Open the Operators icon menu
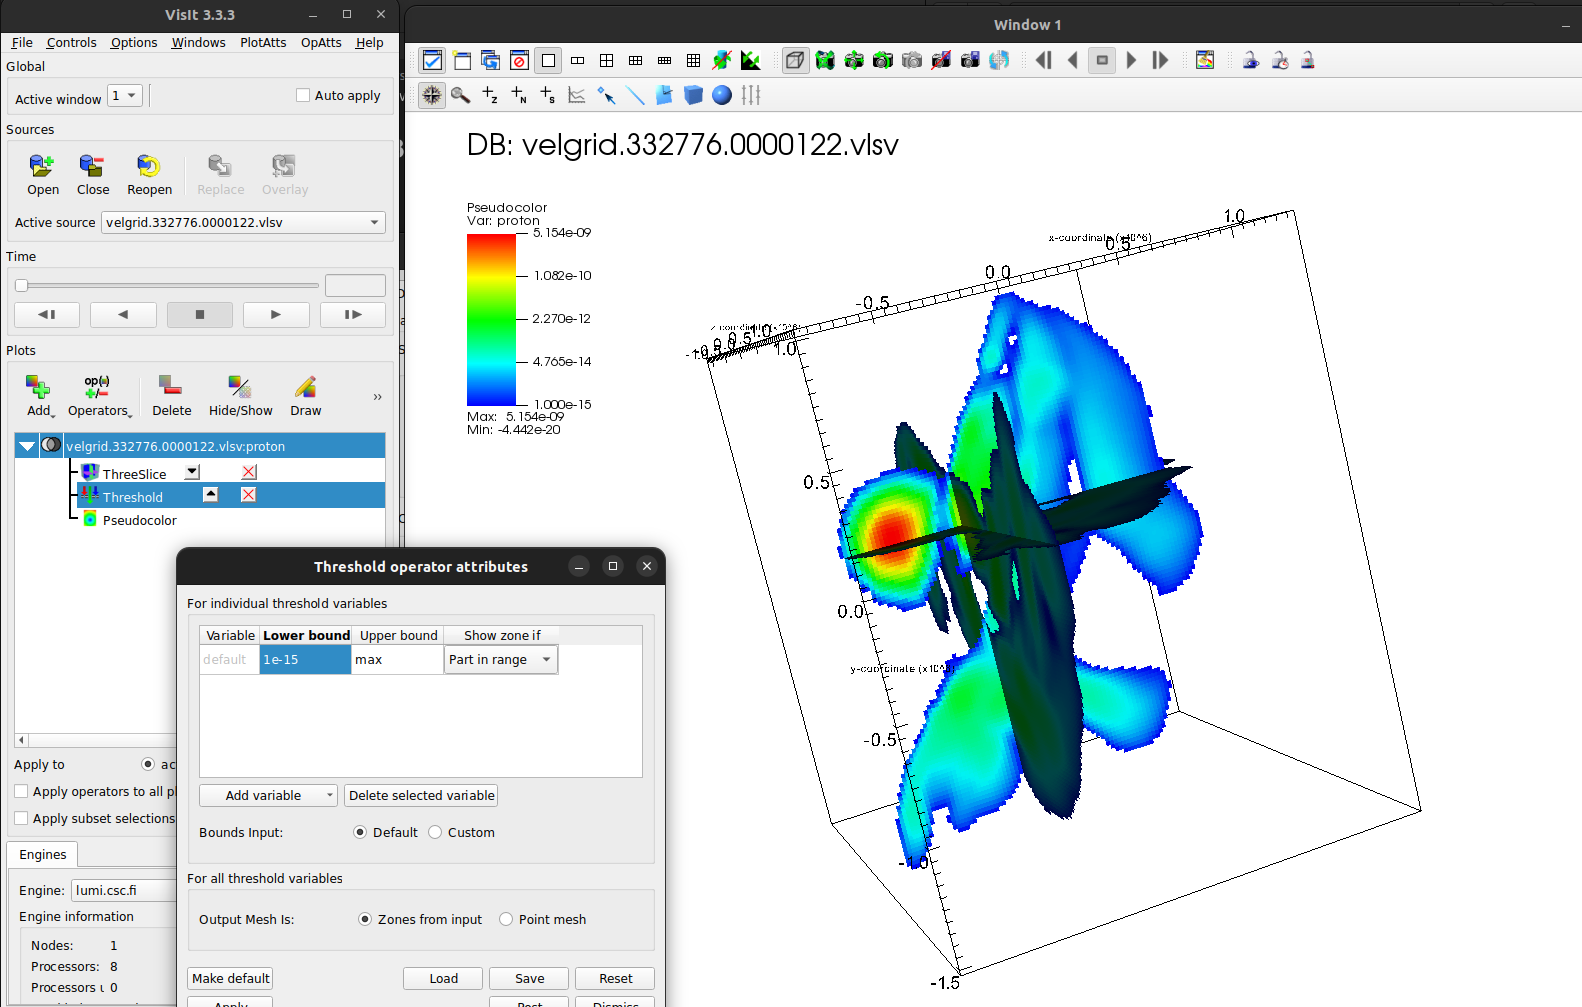This screenshot has height=1007, width=1582. coord(98,388)
